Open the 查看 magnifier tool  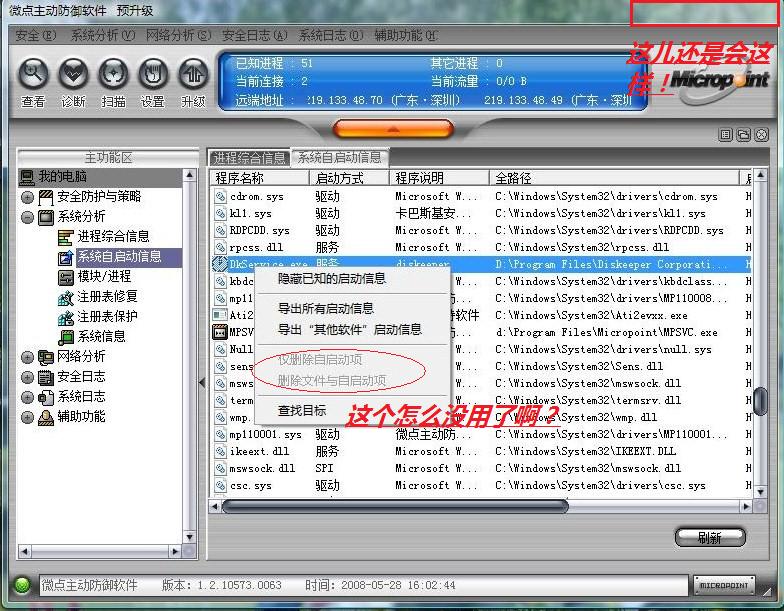[33, 74]
